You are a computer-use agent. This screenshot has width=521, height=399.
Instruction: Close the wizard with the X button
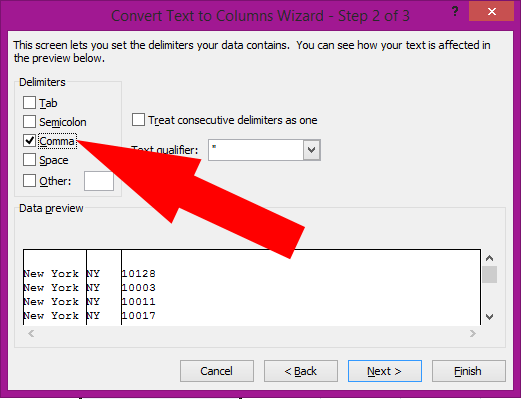(492, 12)
